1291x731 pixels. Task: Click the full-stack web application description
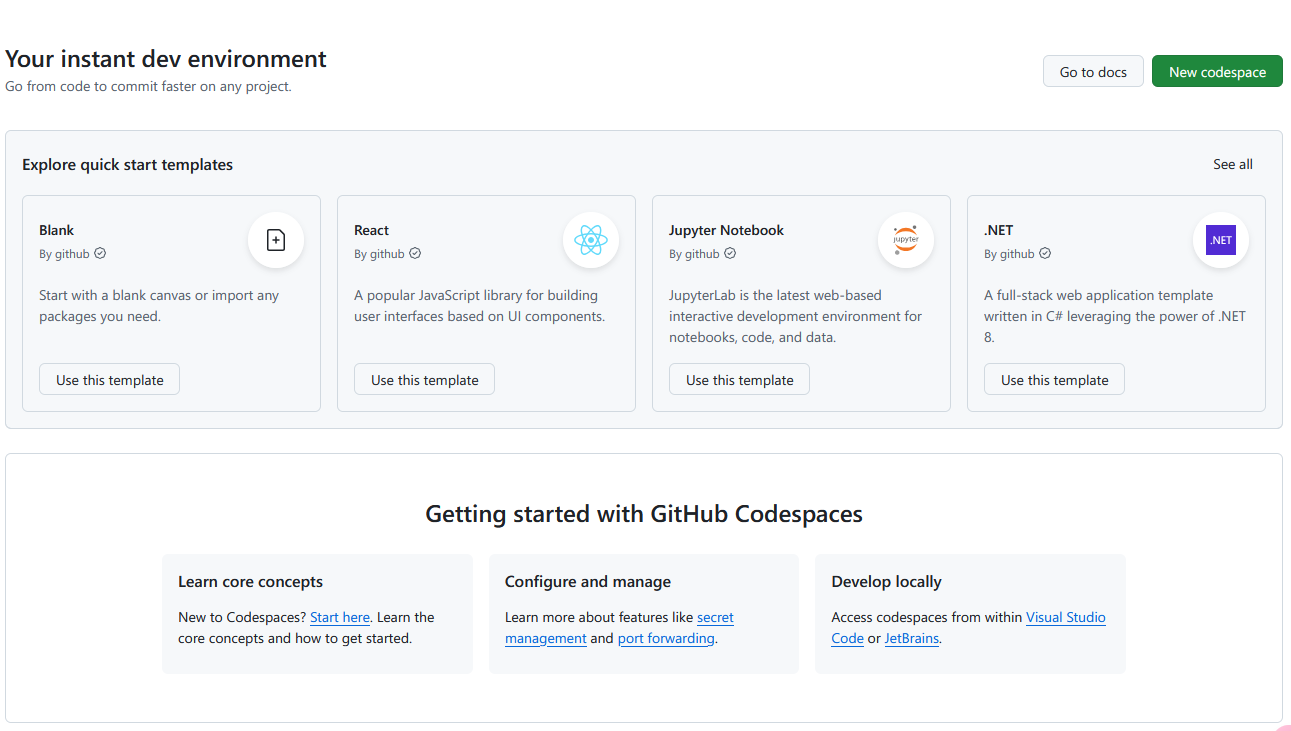click(x=1115, y=317)
